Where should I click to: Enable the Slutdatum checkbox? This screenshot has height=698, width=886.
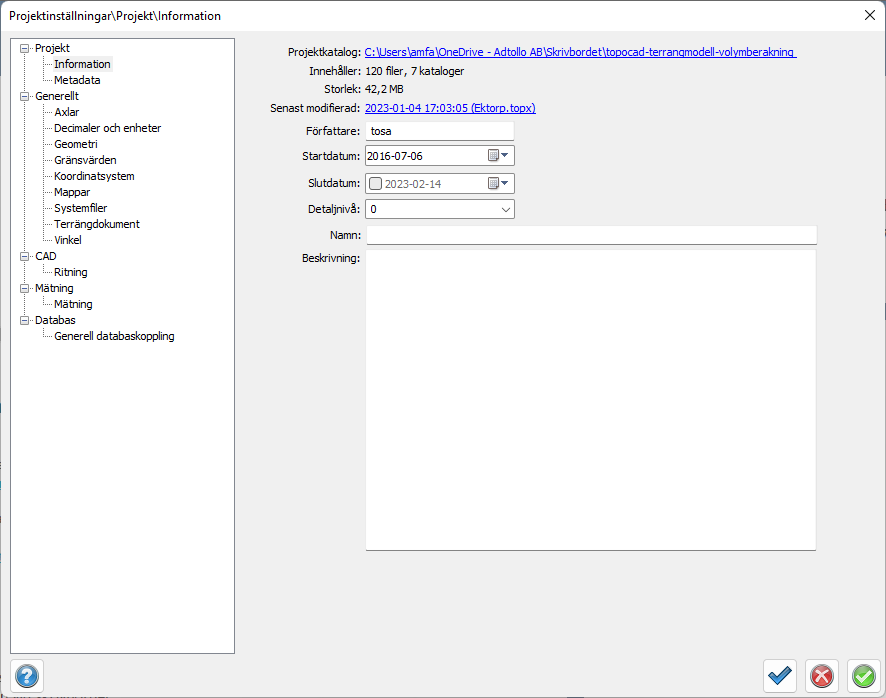(x=376, y=183)
